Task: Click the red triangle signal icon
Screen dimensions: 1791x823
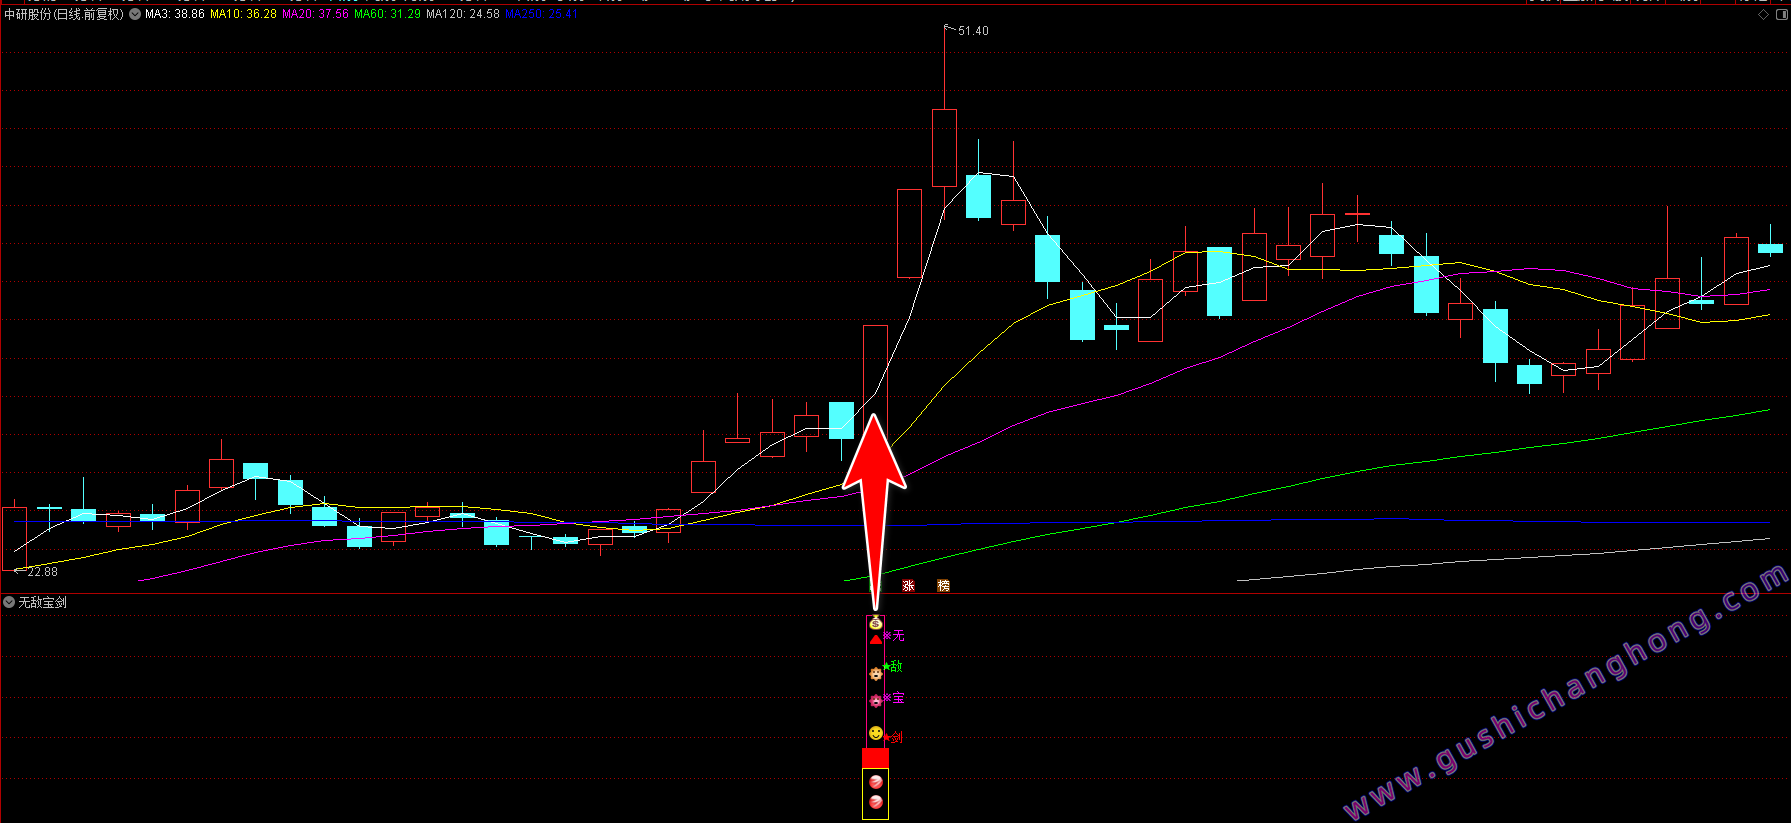Action: [876, 639]
